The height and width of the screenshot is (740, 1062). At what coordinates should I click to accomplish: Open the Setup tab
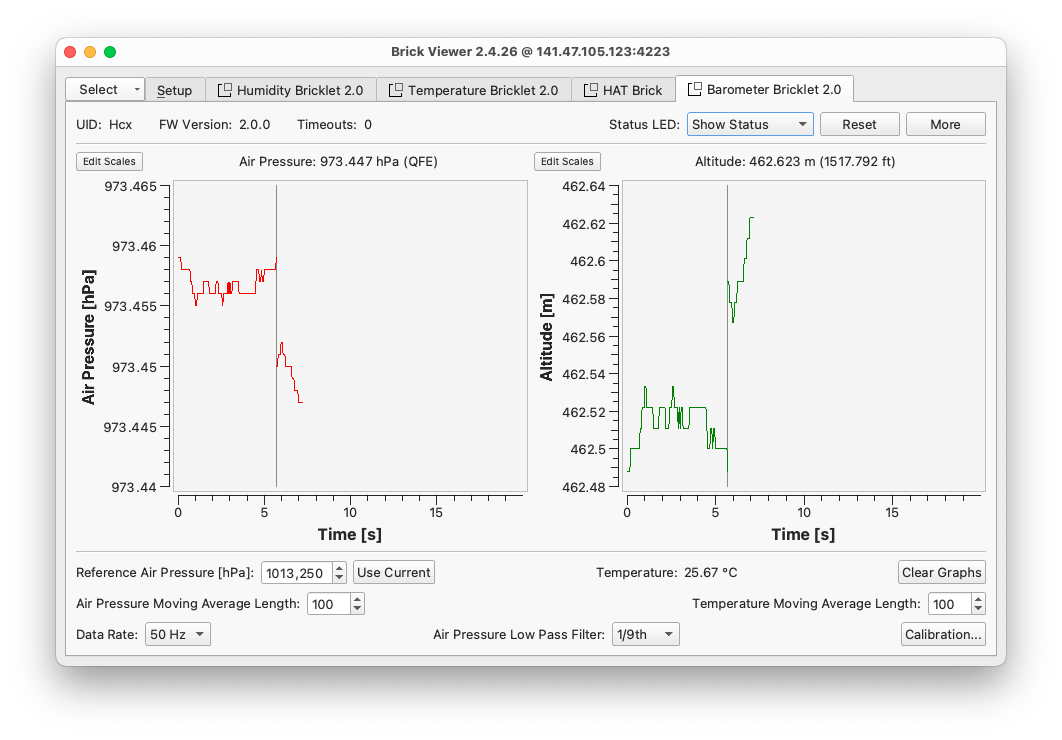[x=175, y=90]
